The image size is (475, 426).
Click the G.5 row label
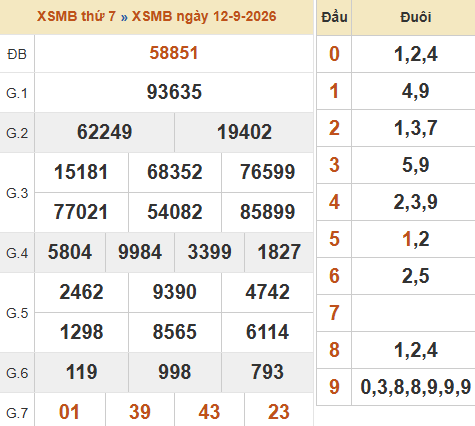(x=17, y=313)
